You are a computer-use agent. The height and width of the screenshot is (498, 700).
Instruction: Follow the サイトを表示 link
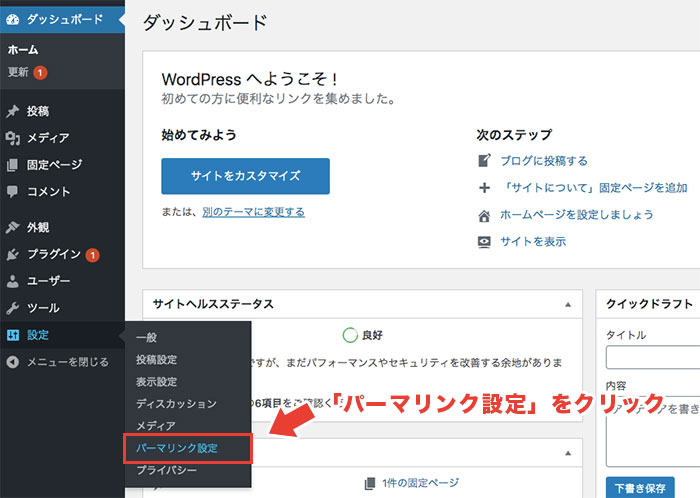click(533, 242)
